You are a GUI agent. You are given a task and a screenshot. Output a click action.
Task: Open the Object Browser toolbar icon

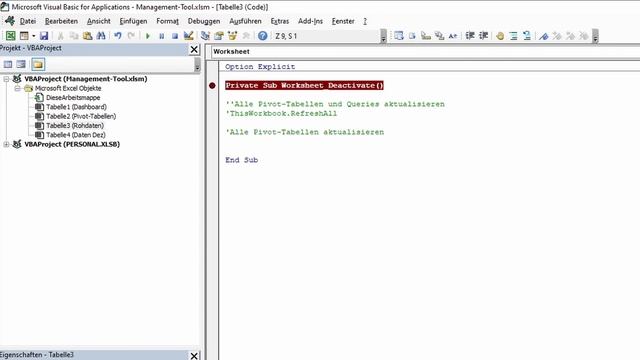[232, 36]
